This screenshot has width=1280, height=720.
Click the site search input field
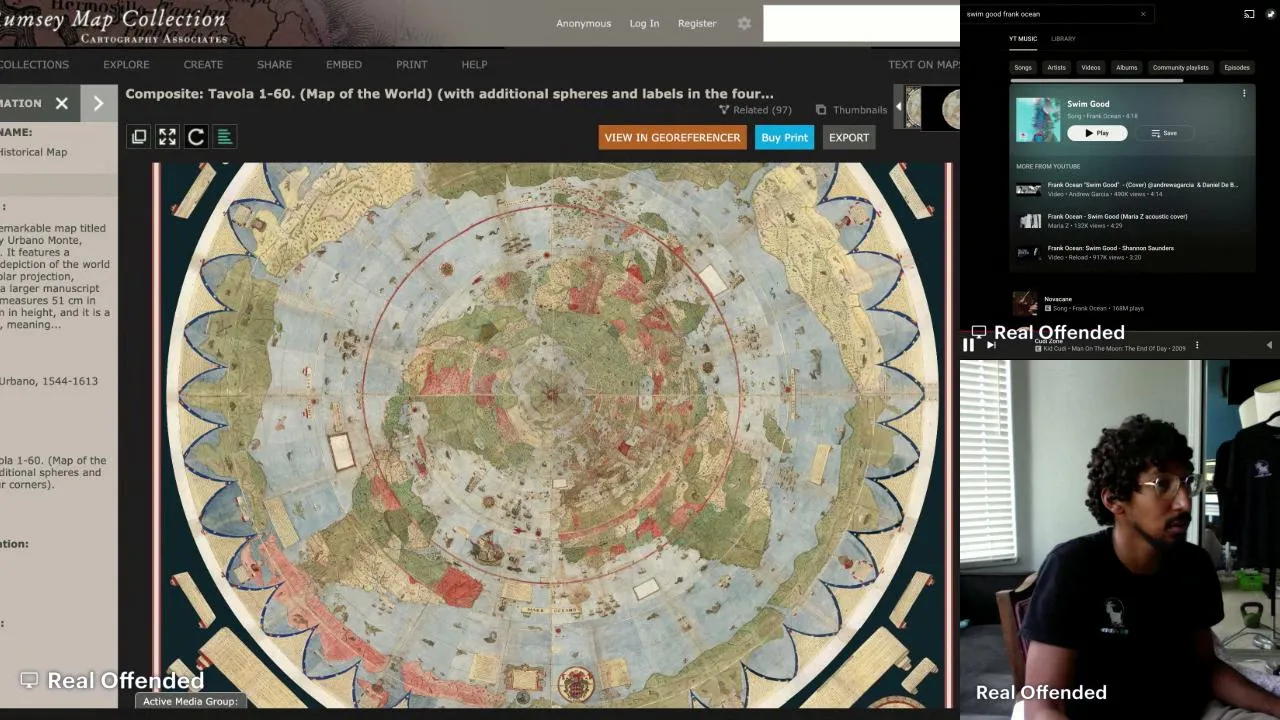861,24
